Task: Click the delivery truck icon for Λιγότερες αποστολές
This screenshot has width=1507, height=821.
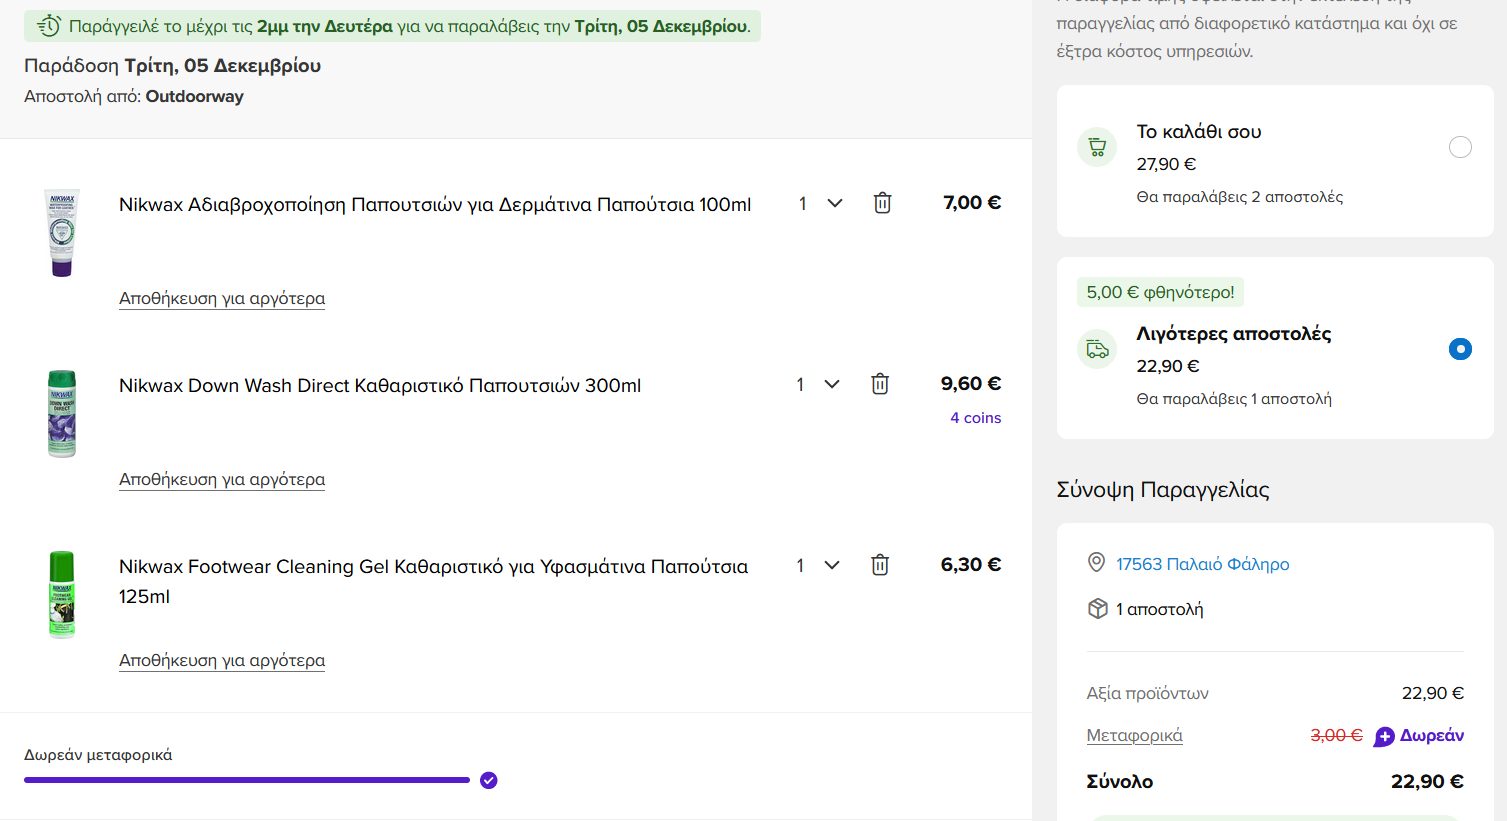Action: pyautogui.click(x=1097, y=349)
